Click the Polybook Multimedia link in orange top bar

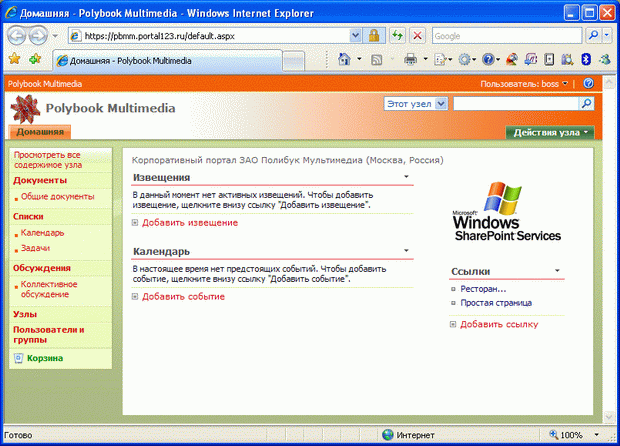point(45,84)
